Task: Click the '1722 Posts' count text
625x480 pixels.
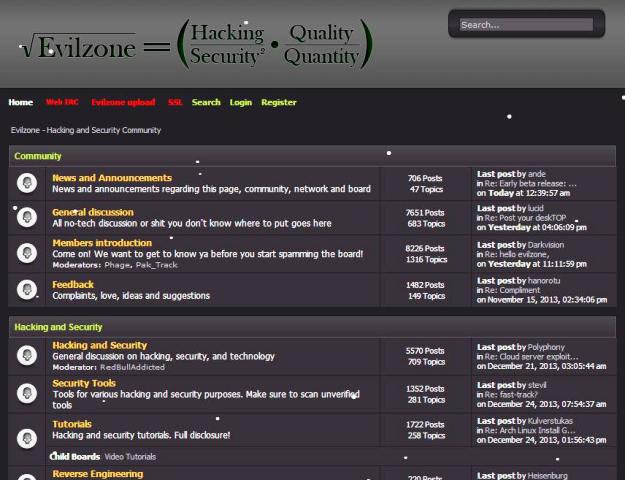Action: point(425,425)
